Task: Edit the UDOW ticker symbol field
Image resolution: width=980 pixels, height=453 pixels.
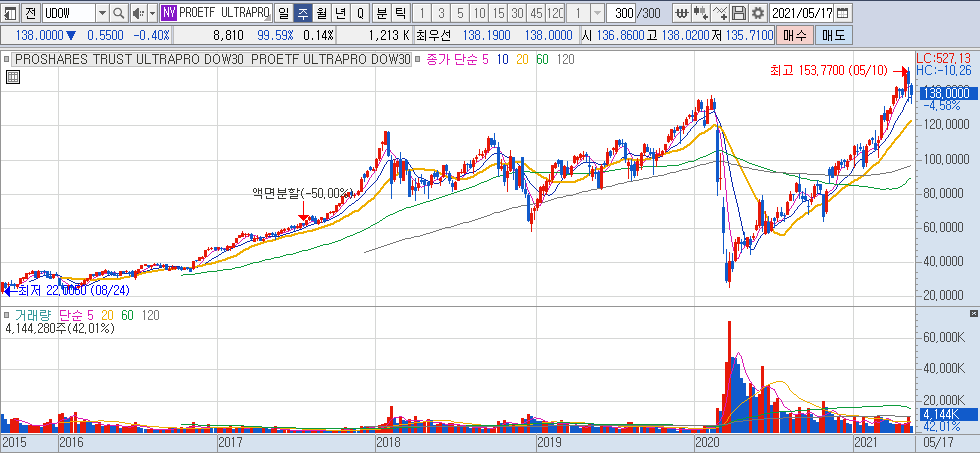Action: tap(69, 12)
